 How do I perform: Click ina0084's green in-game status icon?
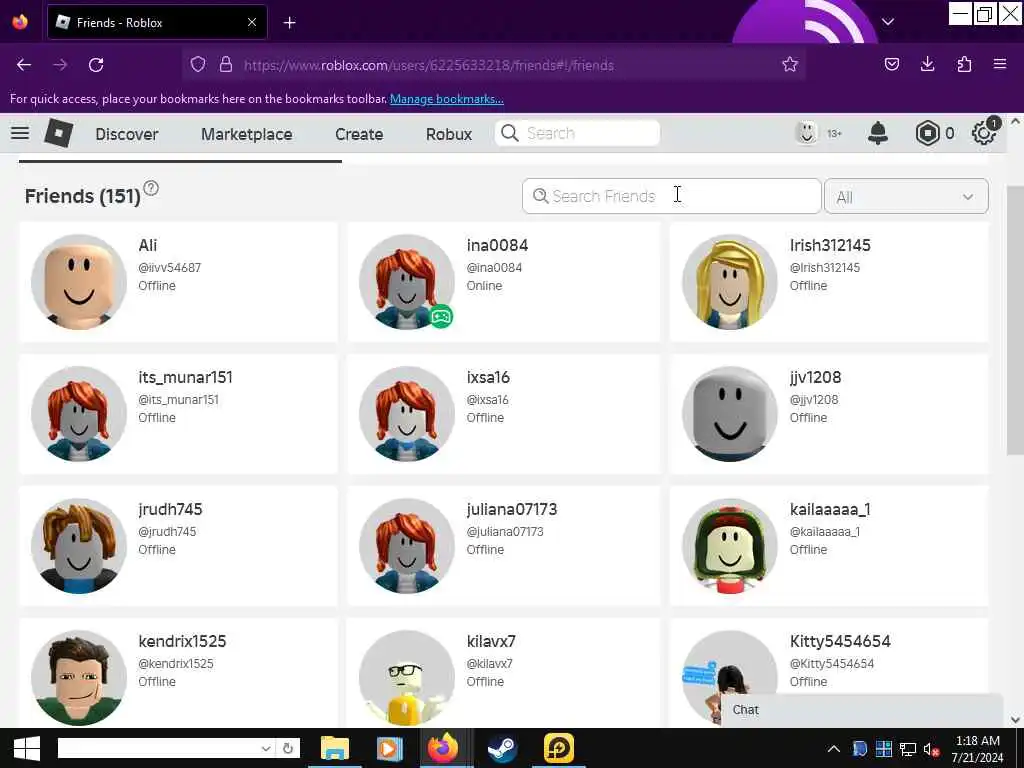(441, 317)
